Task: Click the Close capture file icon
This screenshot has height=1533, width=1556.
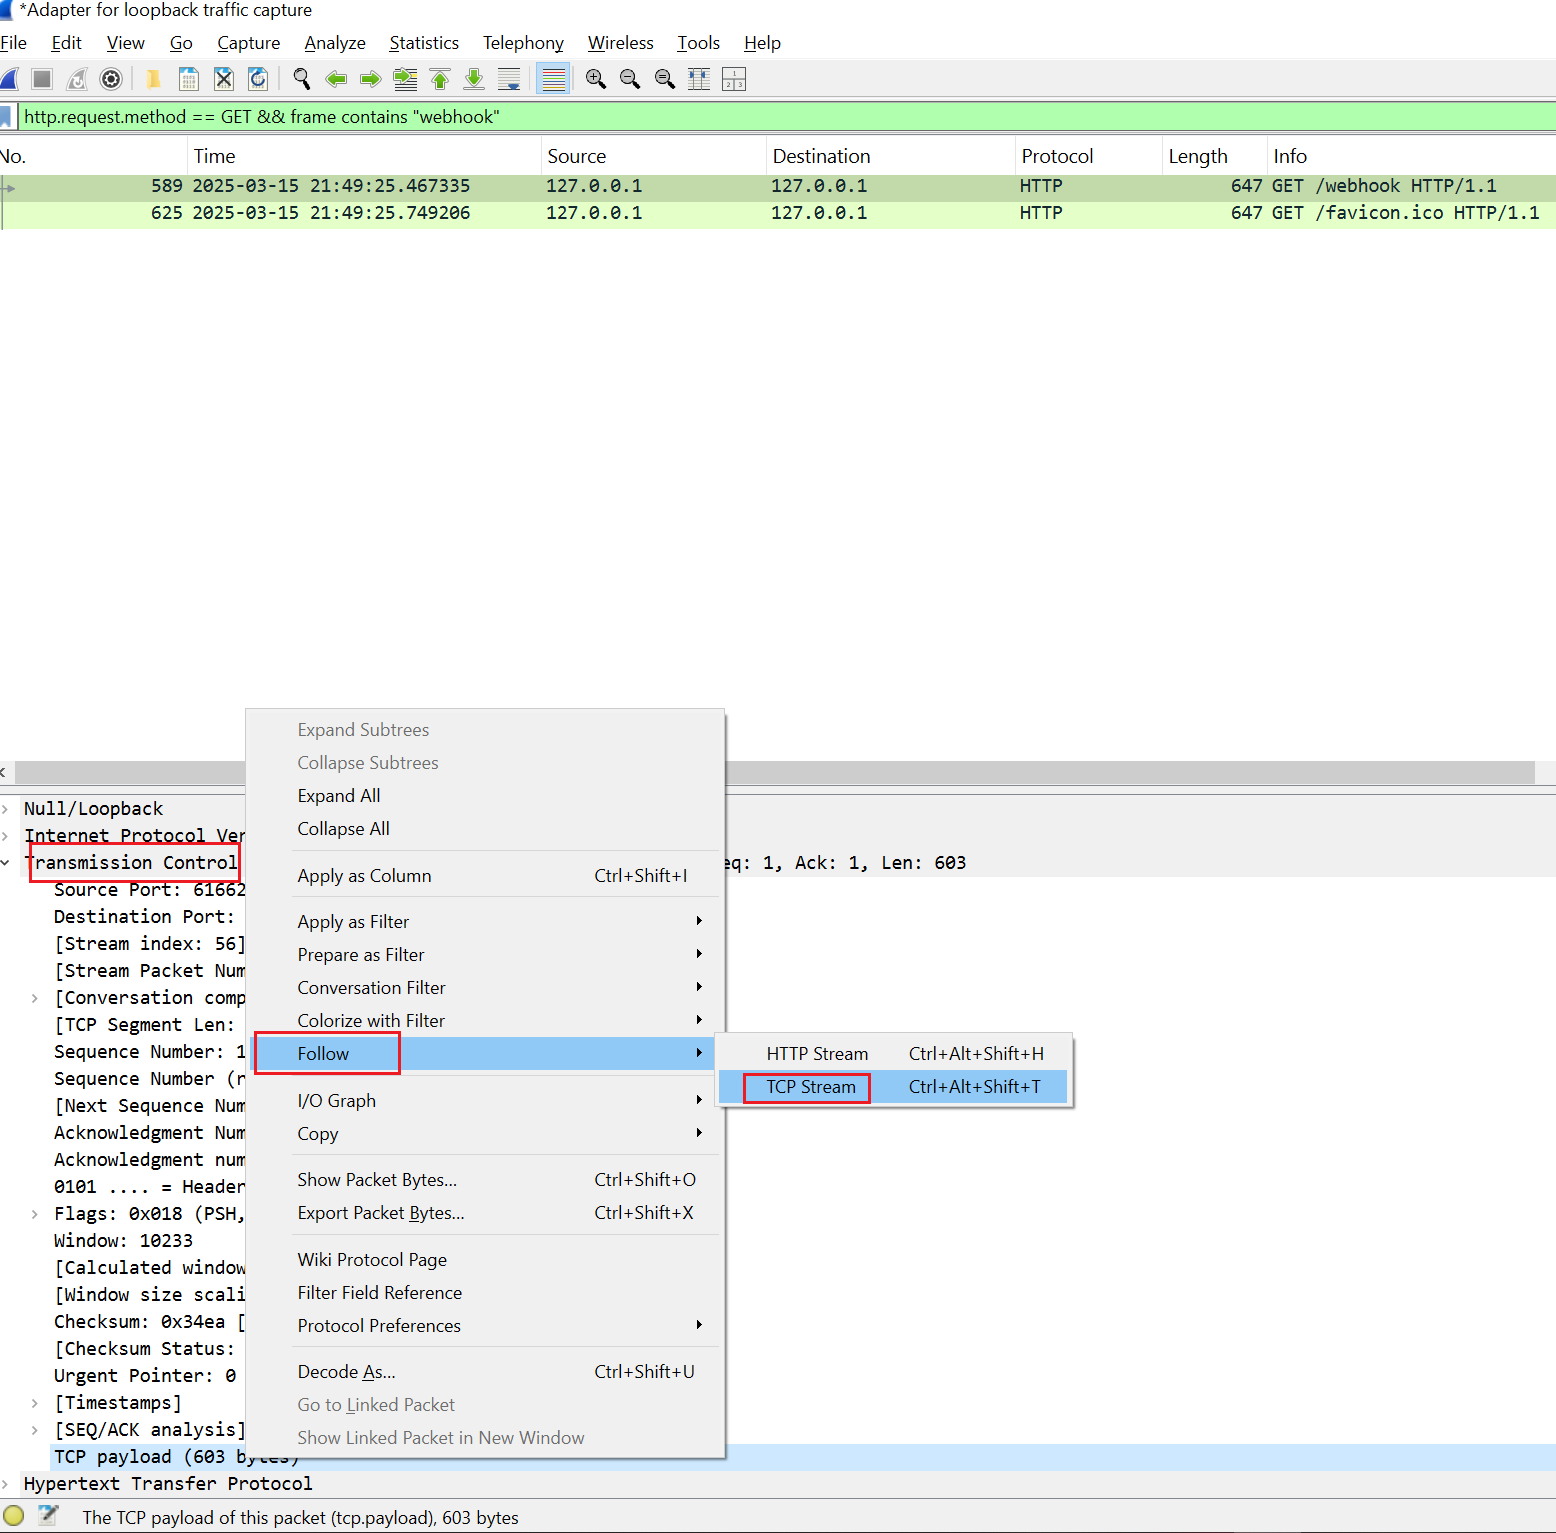Action: point(224,79)
